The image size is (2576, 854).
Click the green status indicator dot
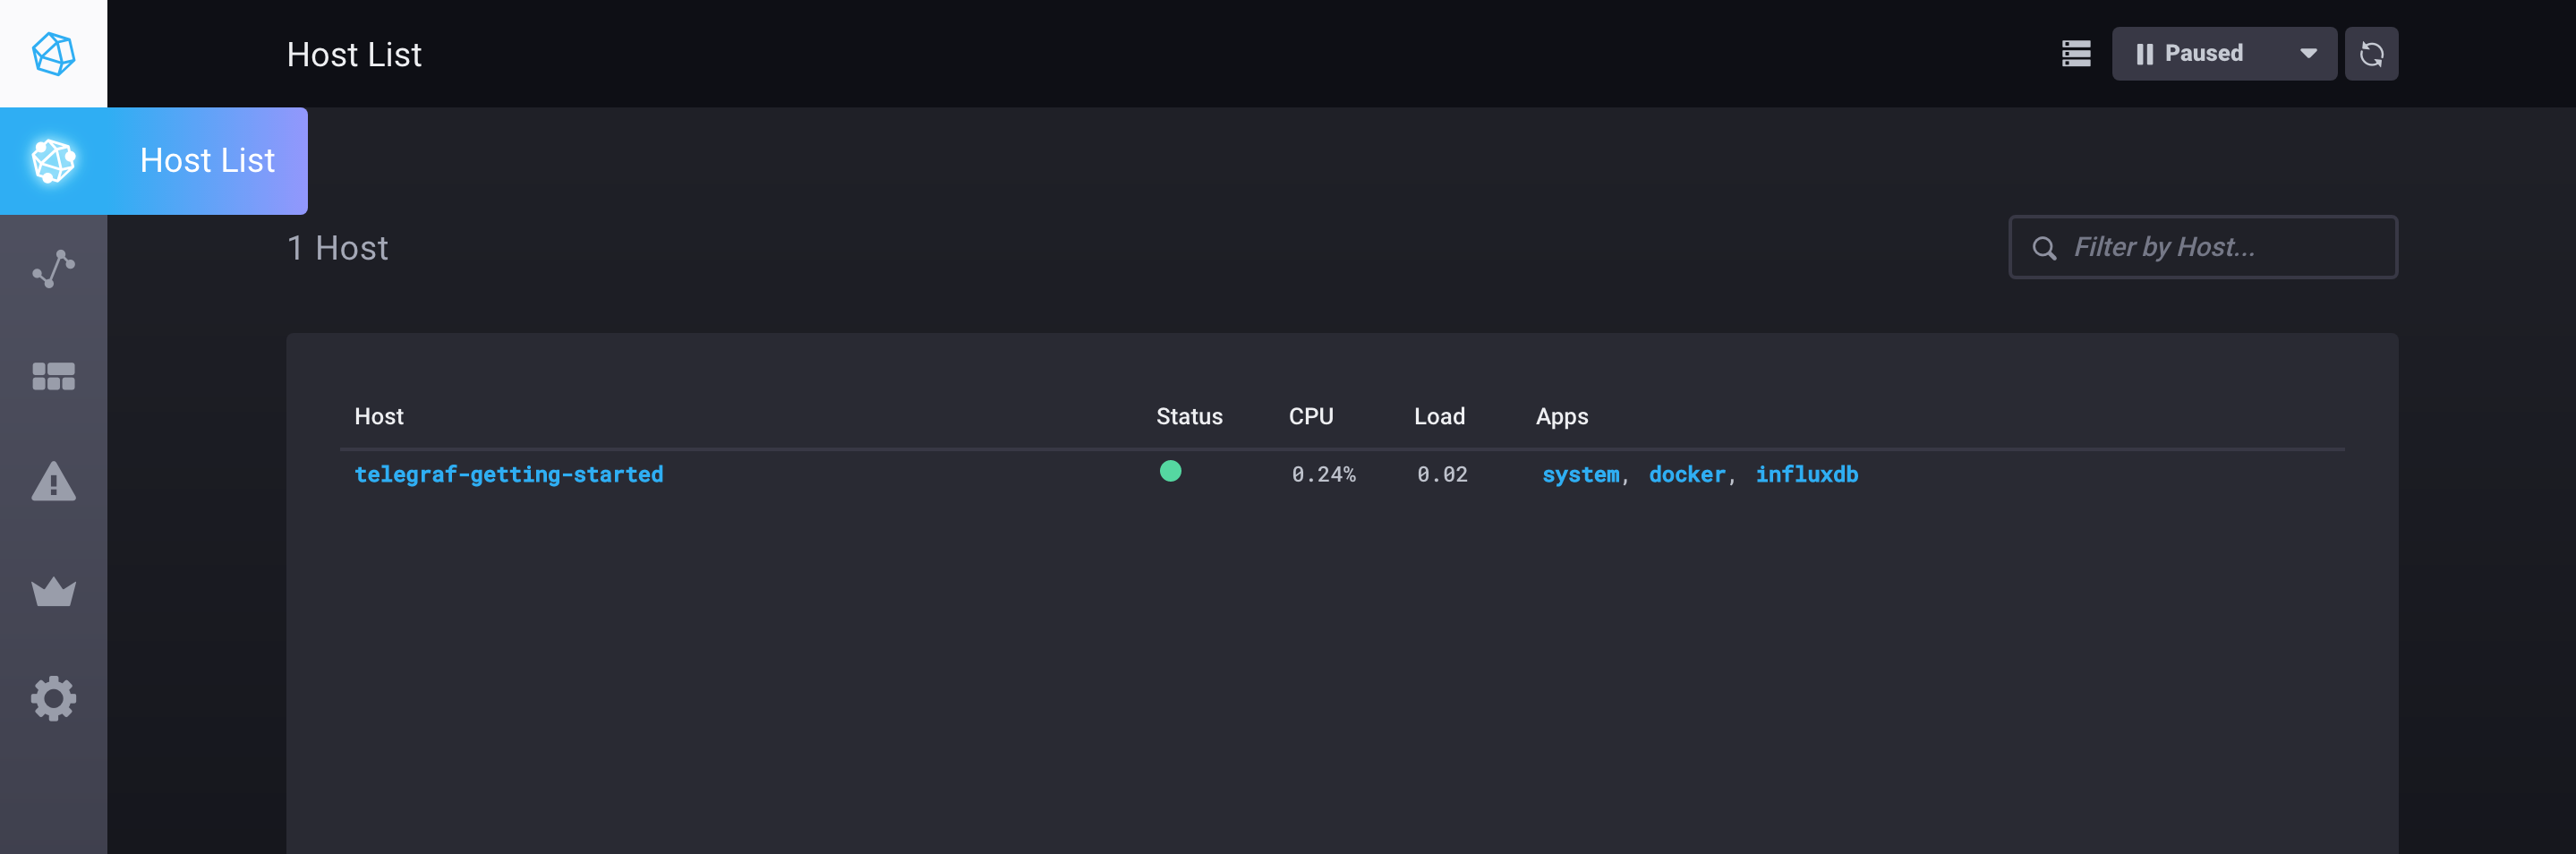point(1170,471)
